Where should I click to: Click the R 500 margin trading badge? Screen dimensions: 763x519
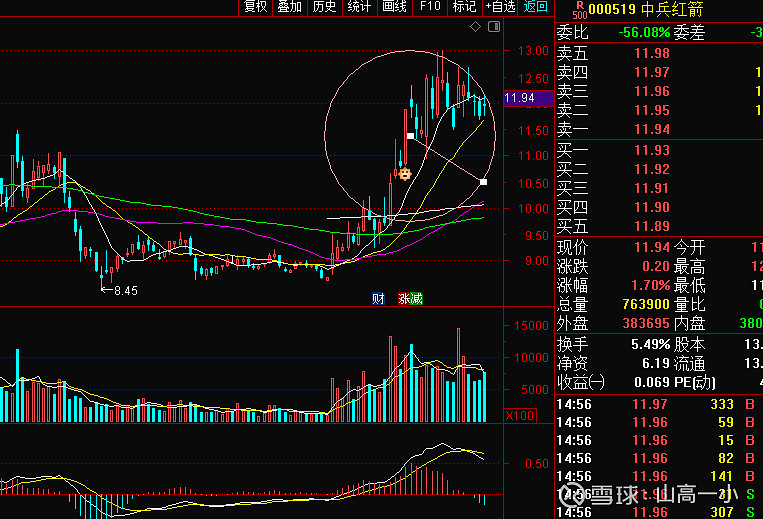[580, 10]
